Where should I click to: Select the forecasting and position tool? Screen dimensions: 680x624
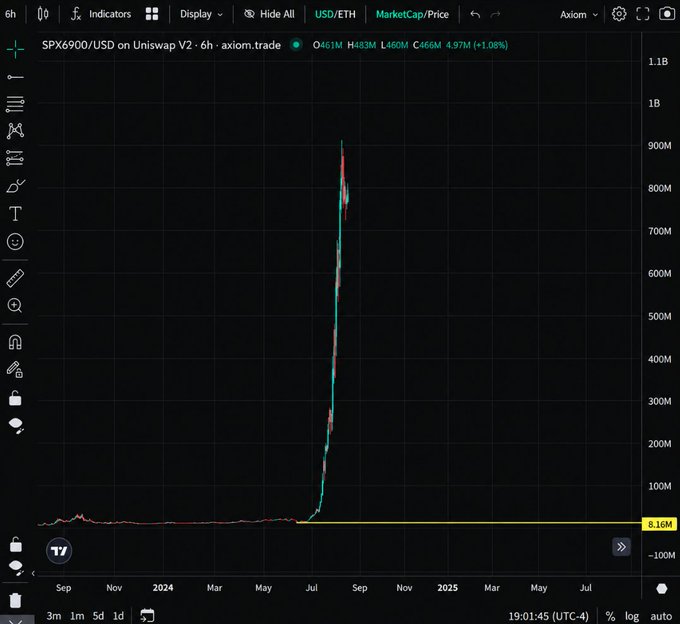point(15,158)
